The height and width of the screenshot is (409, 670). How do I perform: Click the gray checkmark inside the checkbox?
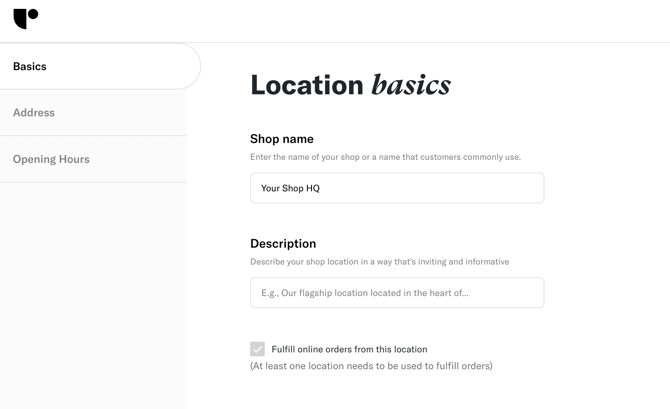(x=257, y=349)
